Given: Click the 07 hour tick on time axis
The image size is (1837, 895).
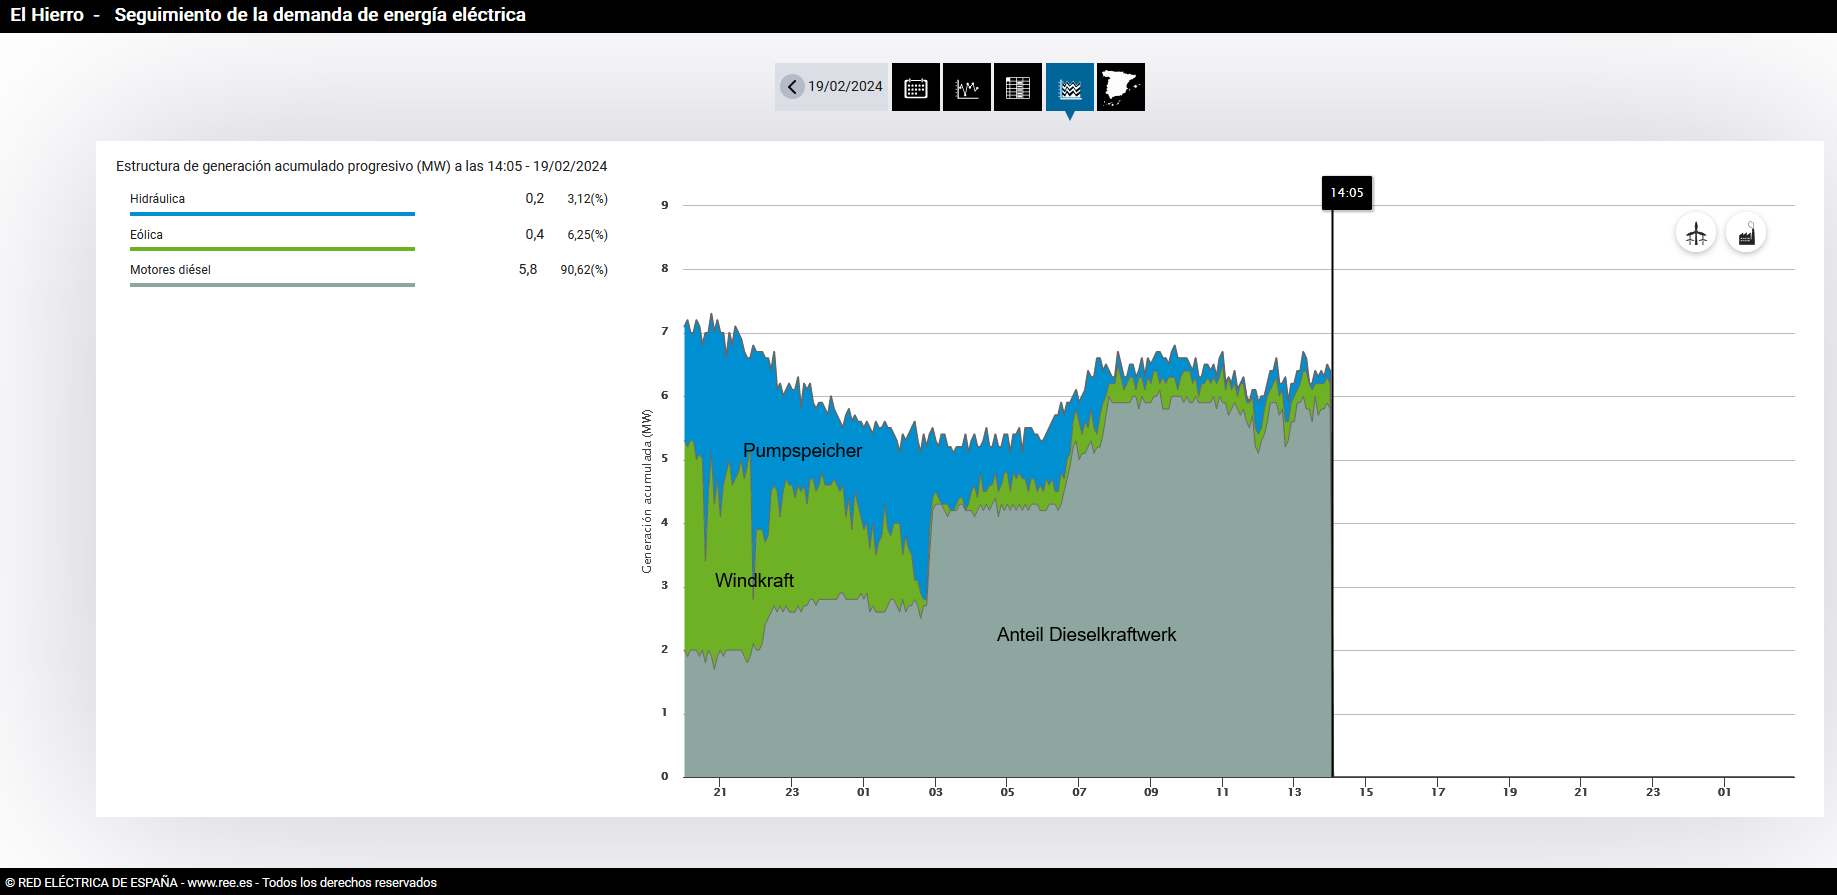Looking at the screenshot, I should 1079,791.
